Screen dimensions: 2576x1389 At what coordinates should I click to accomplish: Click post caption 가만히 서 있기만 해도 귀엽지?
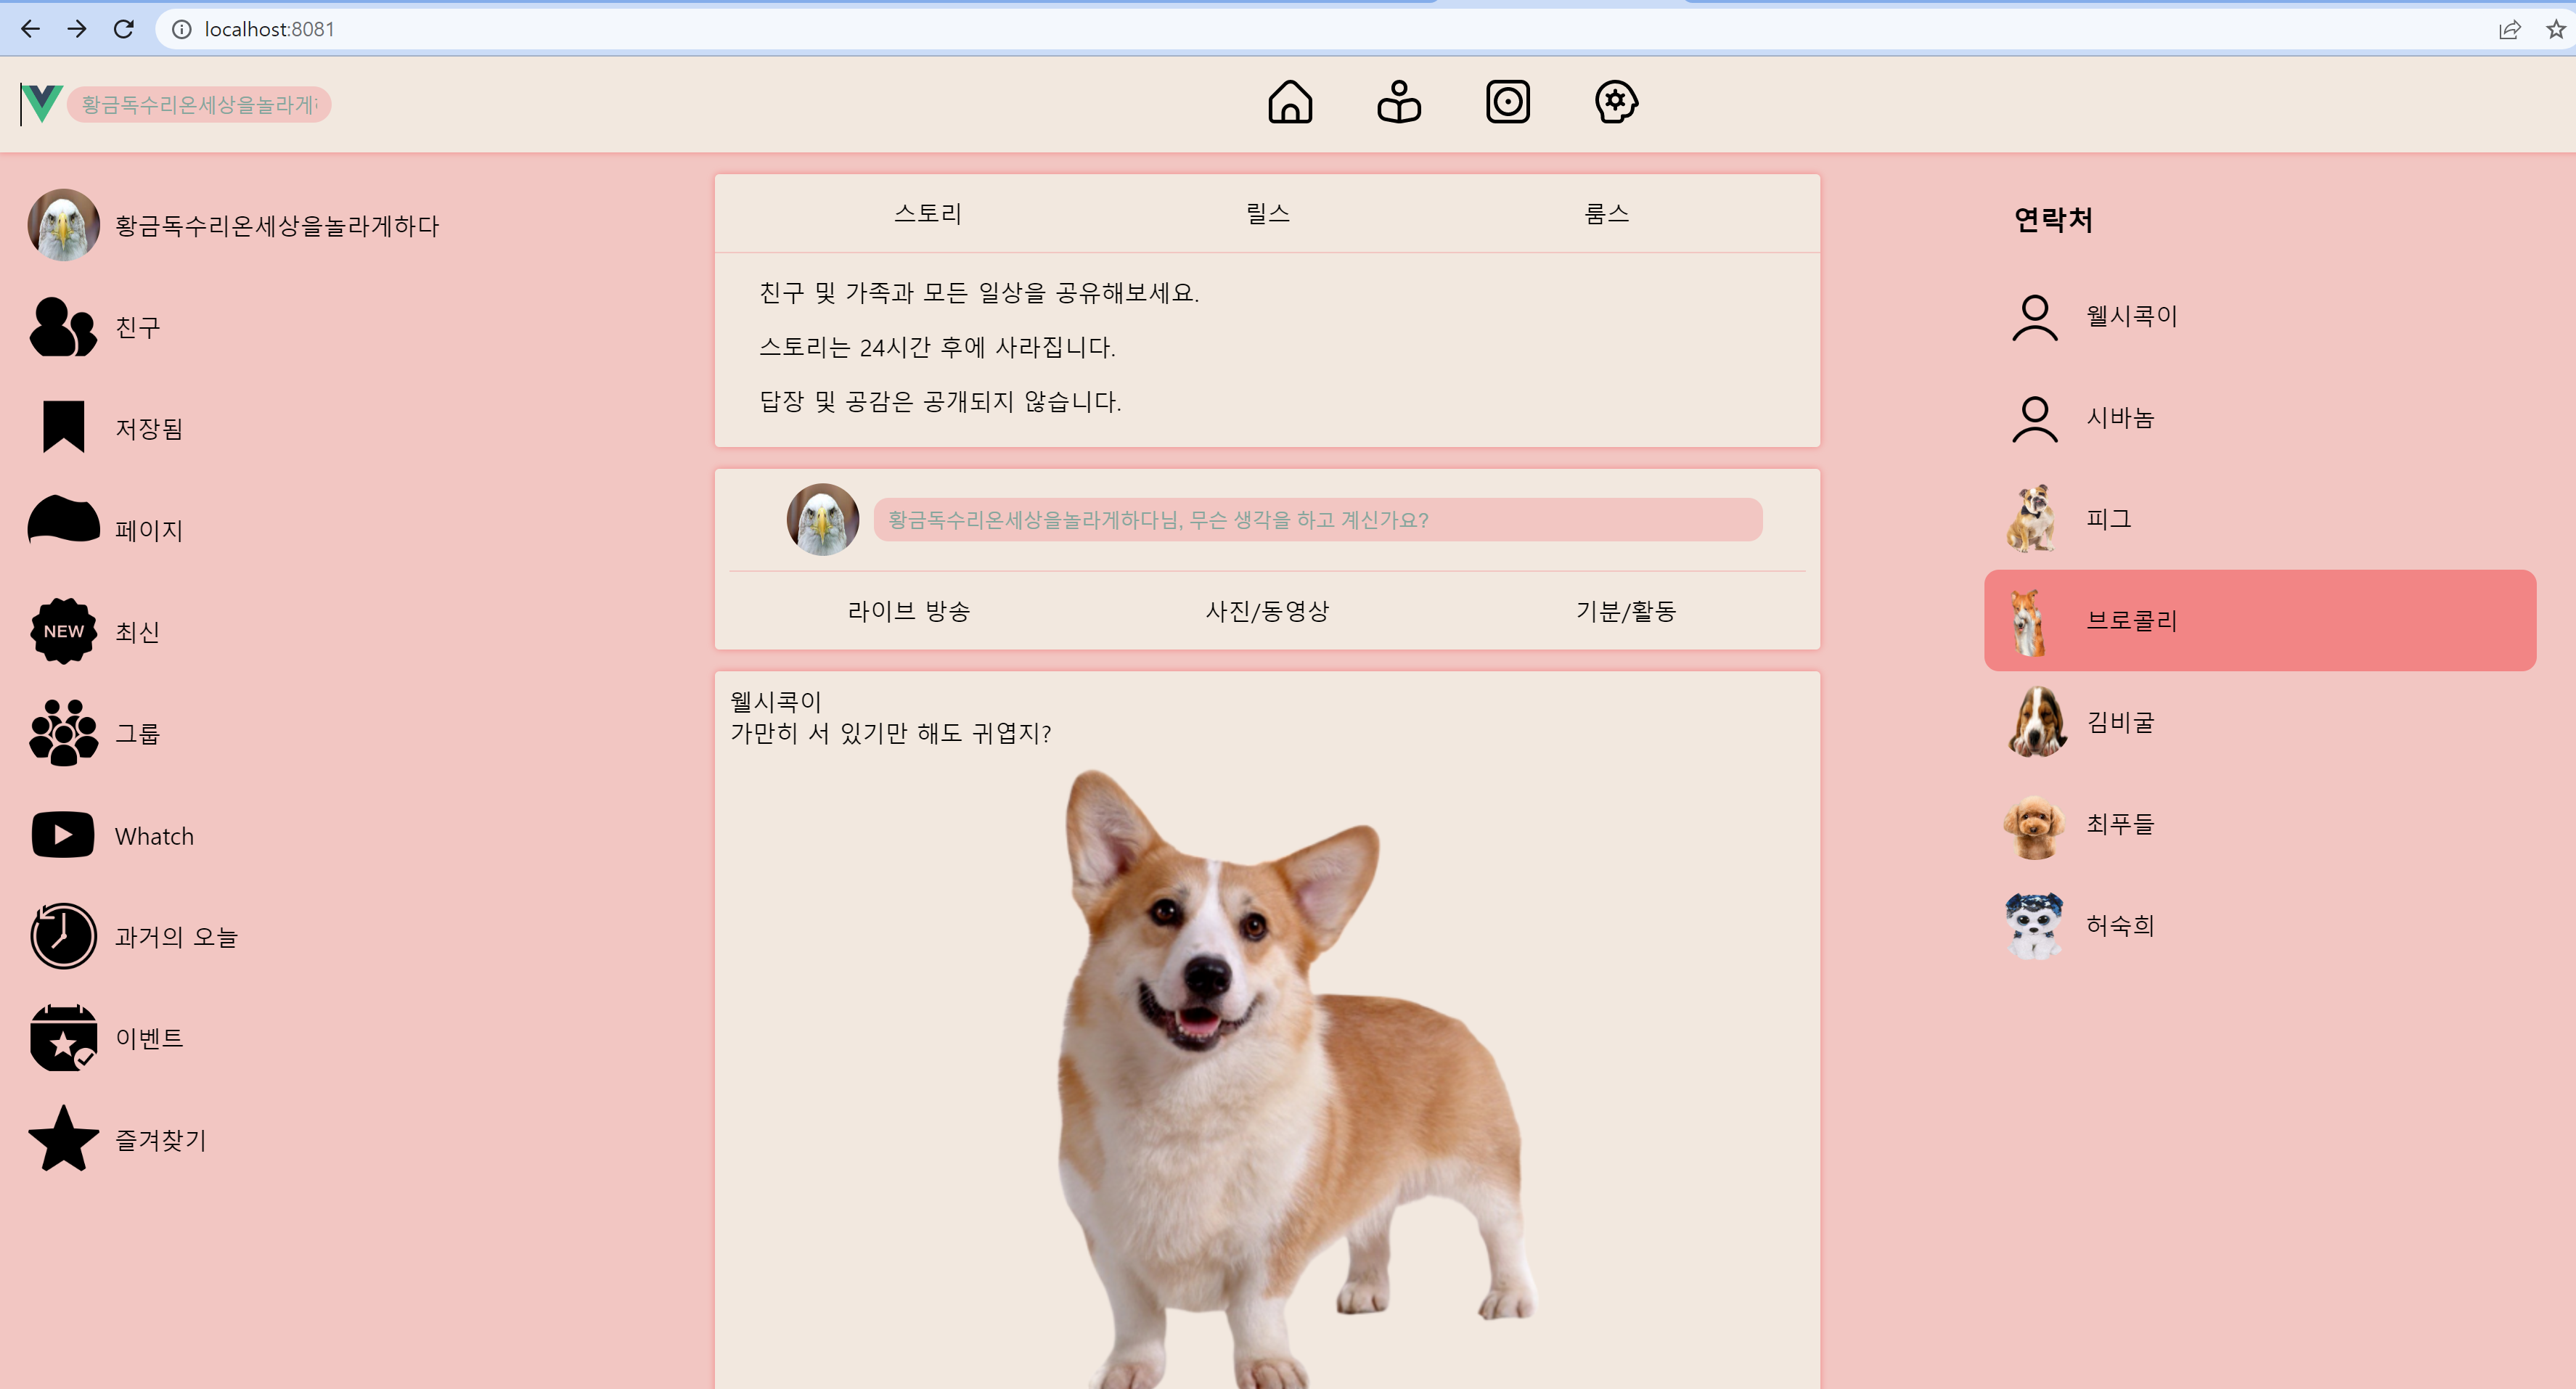pos(891,733)
